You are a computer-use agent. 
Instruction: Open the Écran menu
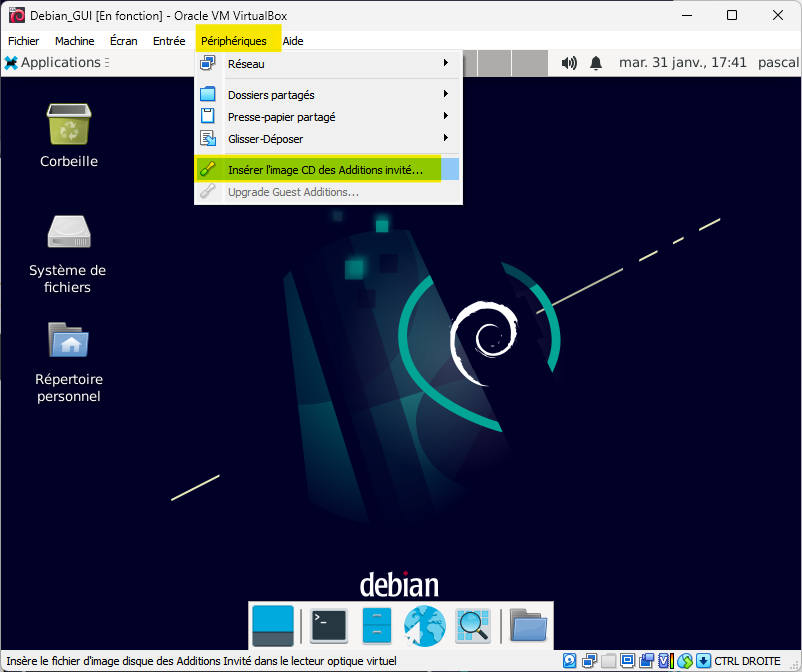point(124,41)
